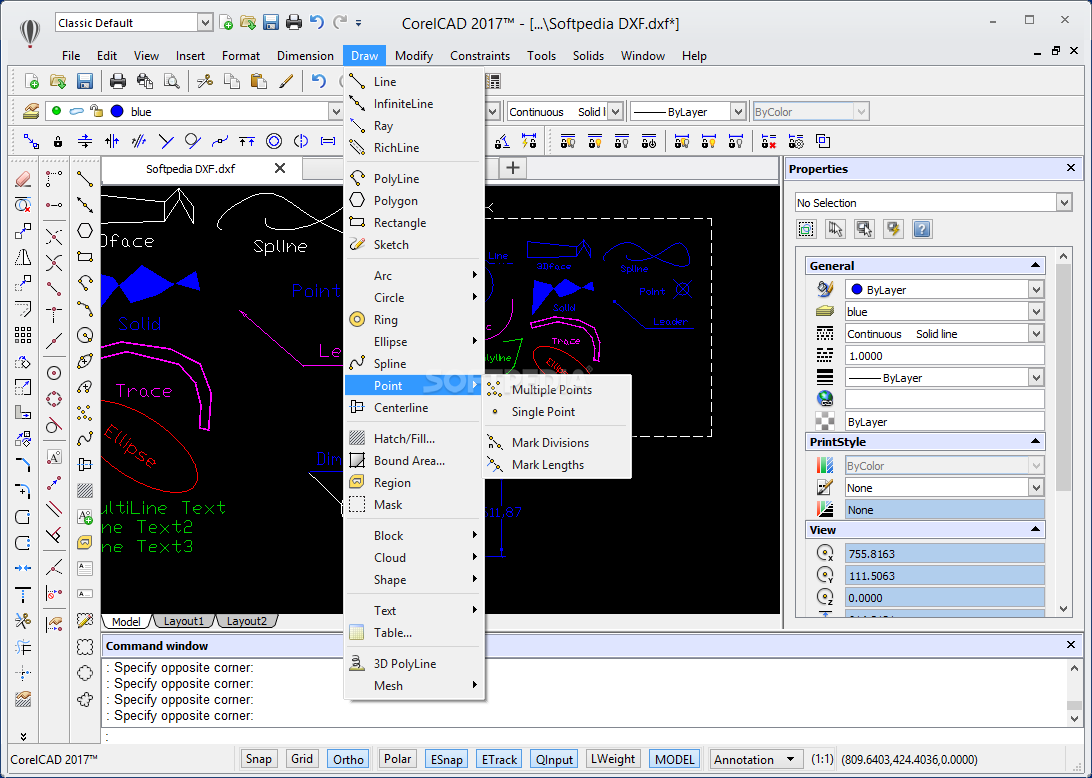
Task: Open the Annotation scale dropdown
Action: click(x=754, y=759)
